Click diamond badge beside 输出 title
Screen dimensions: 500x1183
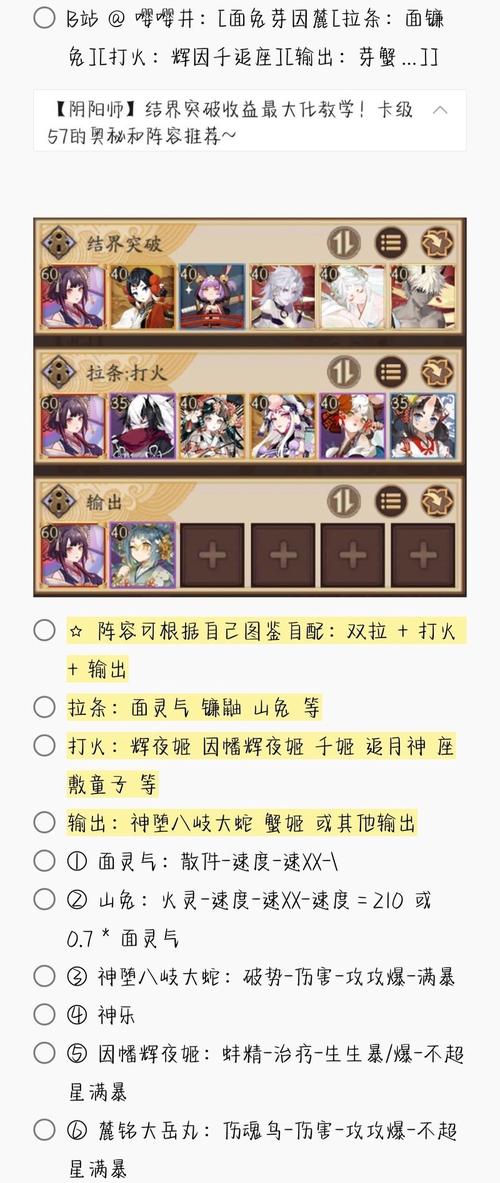pyautogui.click(x=57, y=501)
